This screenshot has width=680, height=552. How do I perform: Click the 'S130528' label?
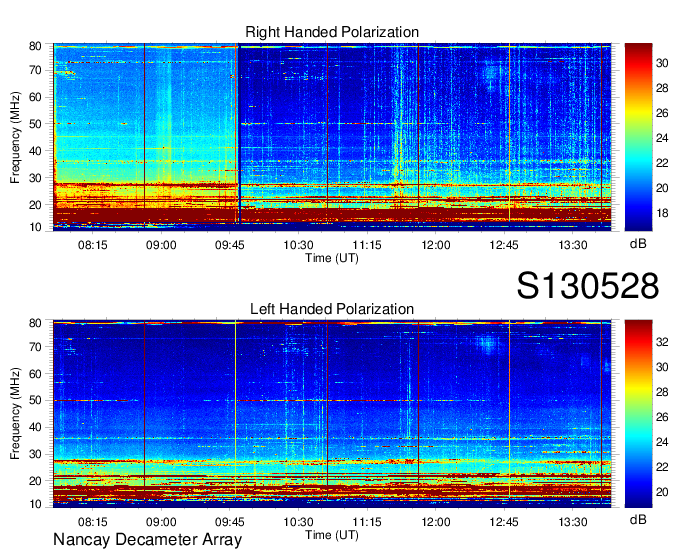[x=588, y=286]
